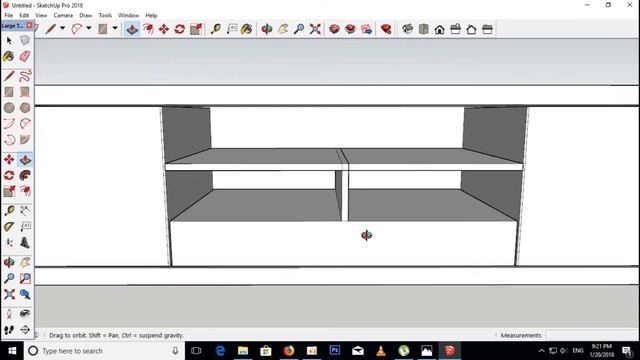Select the Follow Me tool

coord(25,176)
